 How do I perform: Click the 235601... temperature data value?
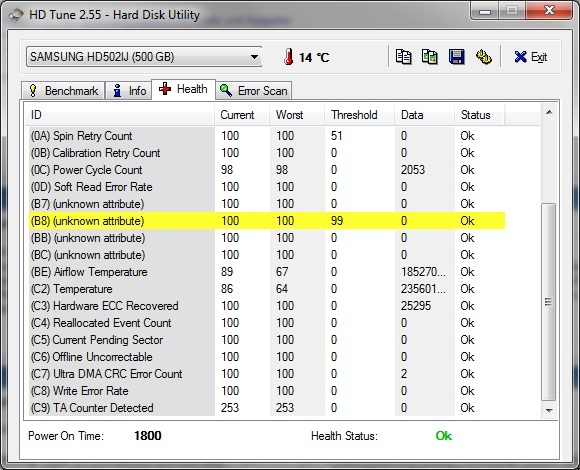424,289
